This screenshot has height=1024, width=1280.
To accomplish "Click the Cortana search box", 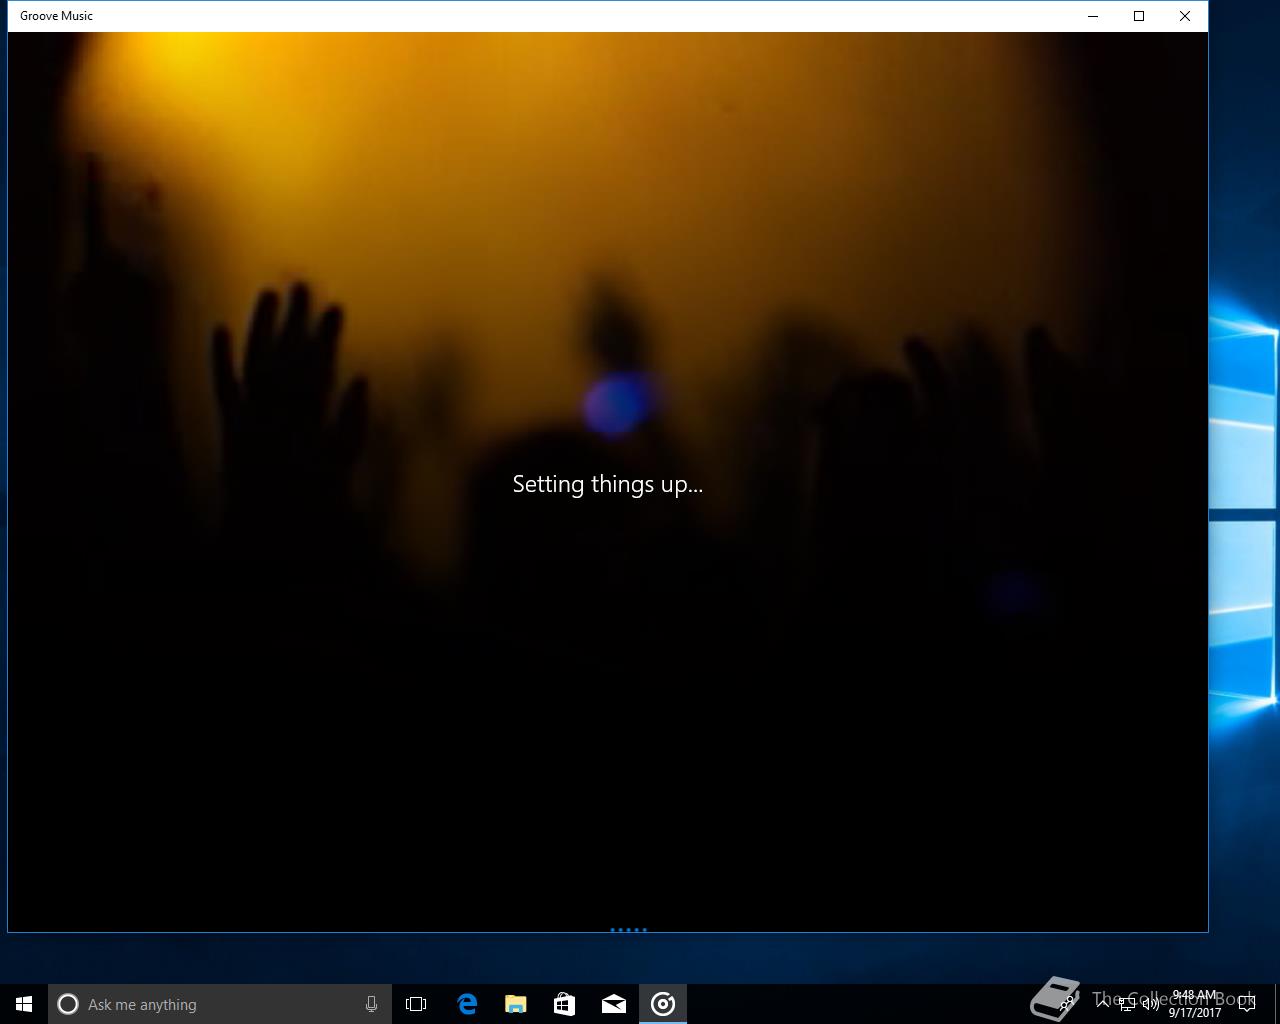I will pyautogui.click(x=220, y=1004).
